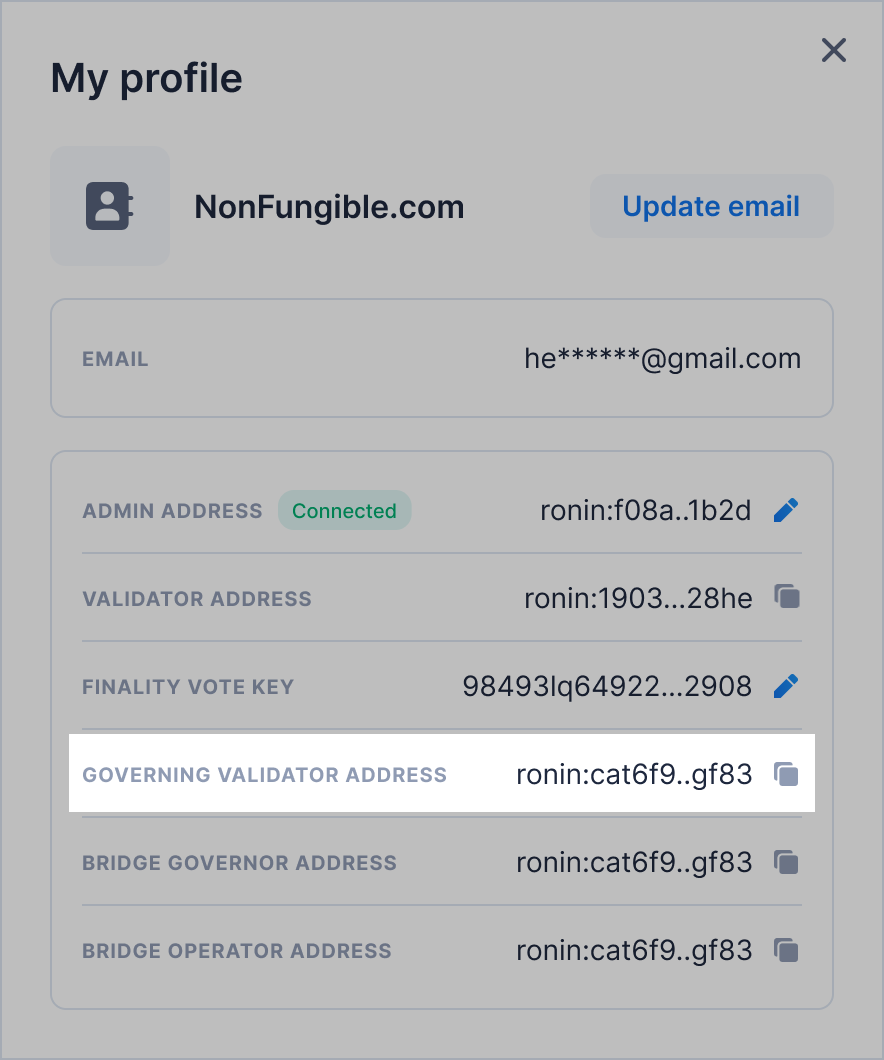Copy the validator address
Screen dimensions: 884x1060
point(787,598)
